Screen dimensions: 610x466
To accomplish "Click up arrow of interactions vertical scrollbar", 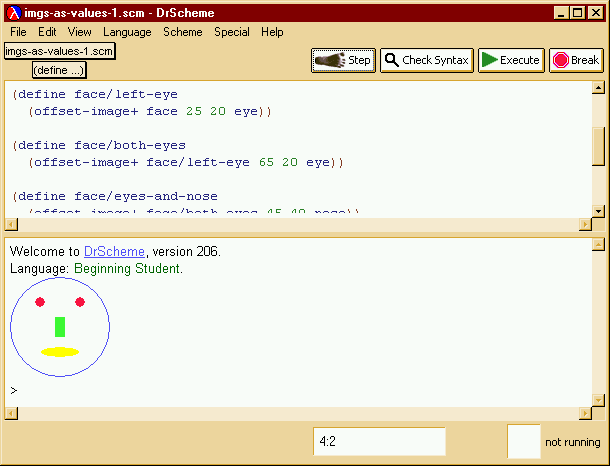I will [x=598, y=244].
